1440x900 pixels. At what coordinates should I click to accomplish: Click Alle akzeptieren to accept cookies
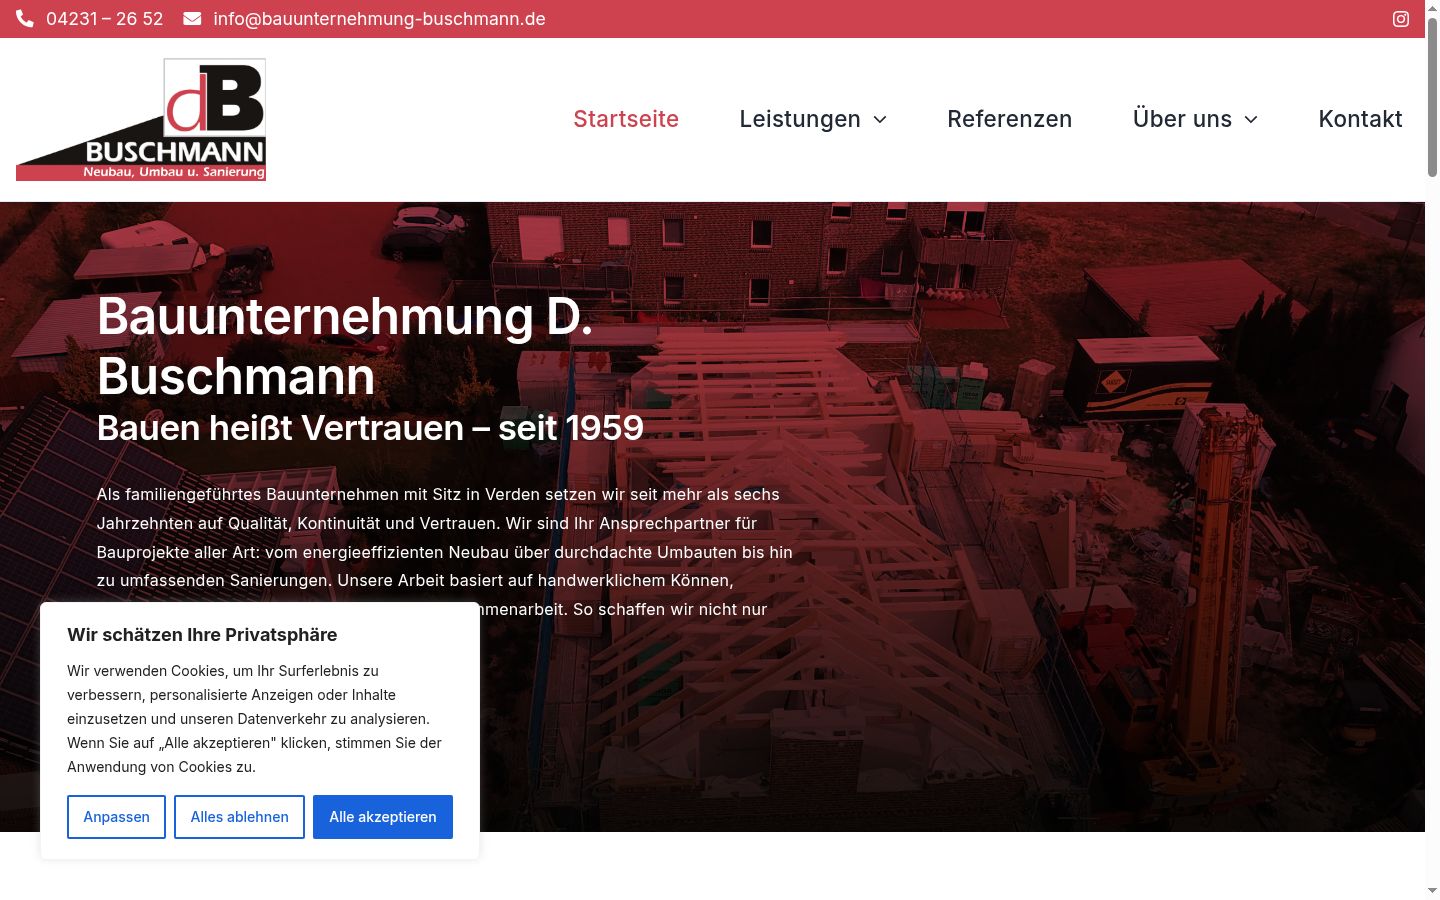pyautogui.click(x=383, y=817)
